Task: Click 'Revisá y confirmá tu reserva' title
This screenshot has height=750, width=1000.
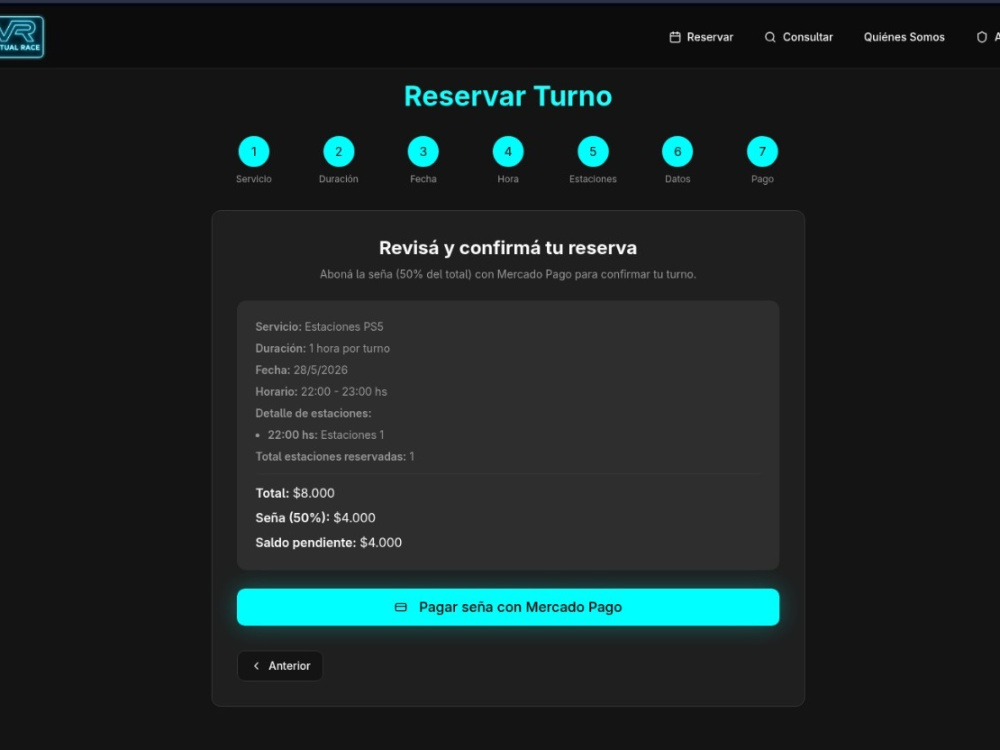Action: tap(508, 247)
